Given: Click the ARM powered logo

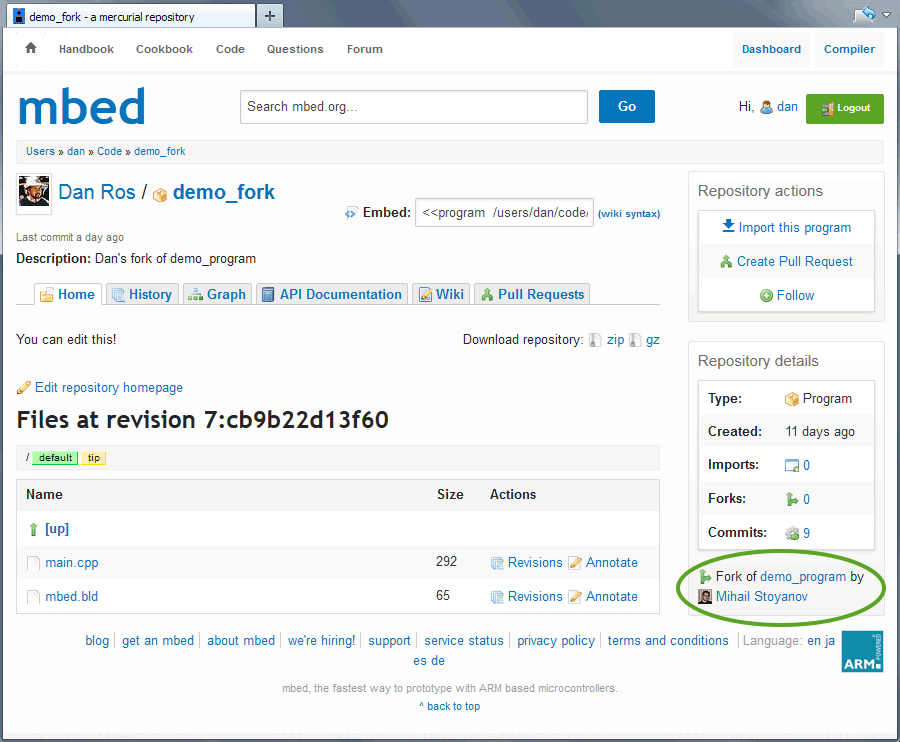Looking at the screenshot, I should click(862, 650).
